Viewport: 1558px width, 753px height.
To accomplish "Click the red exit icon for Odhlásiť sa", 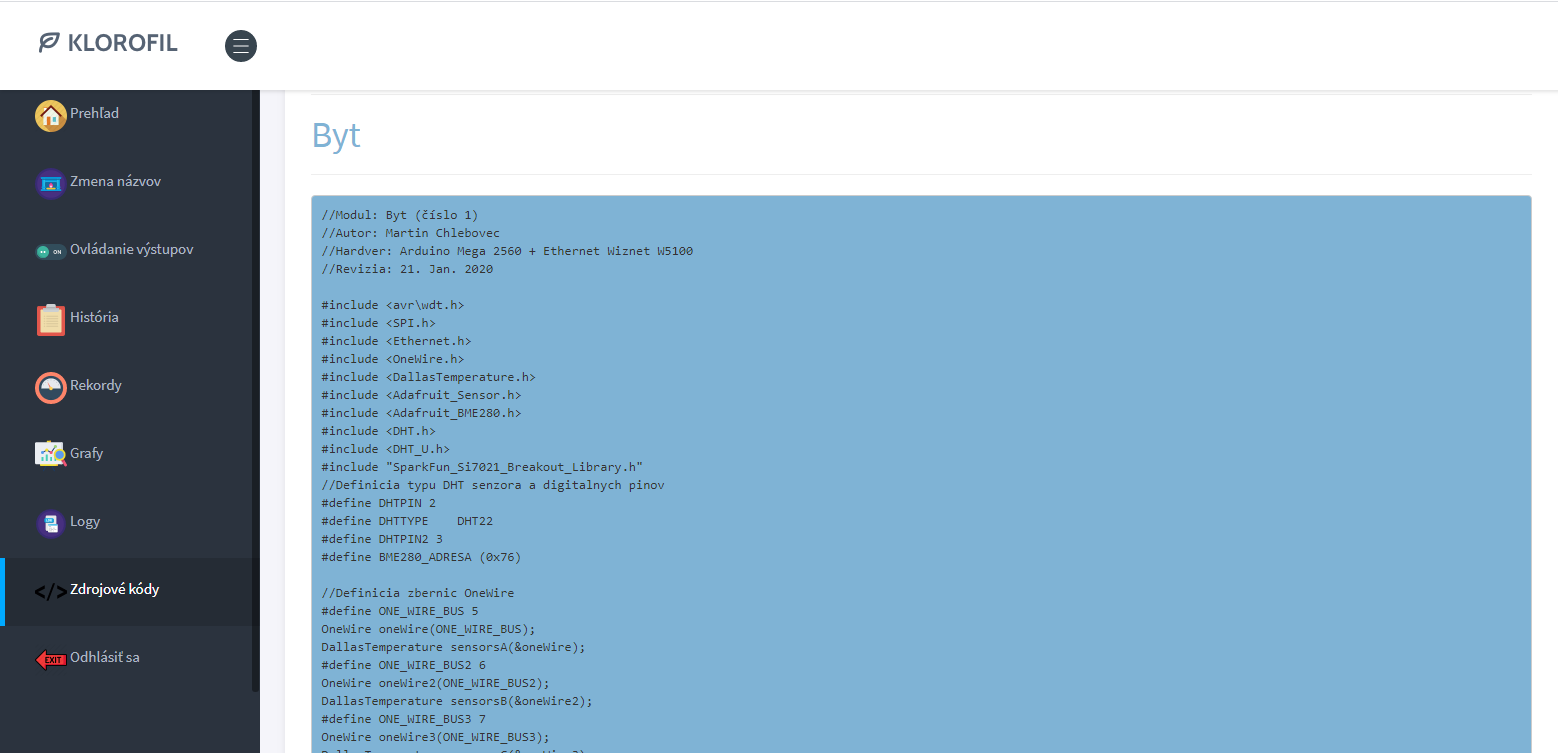I will 51,660.
